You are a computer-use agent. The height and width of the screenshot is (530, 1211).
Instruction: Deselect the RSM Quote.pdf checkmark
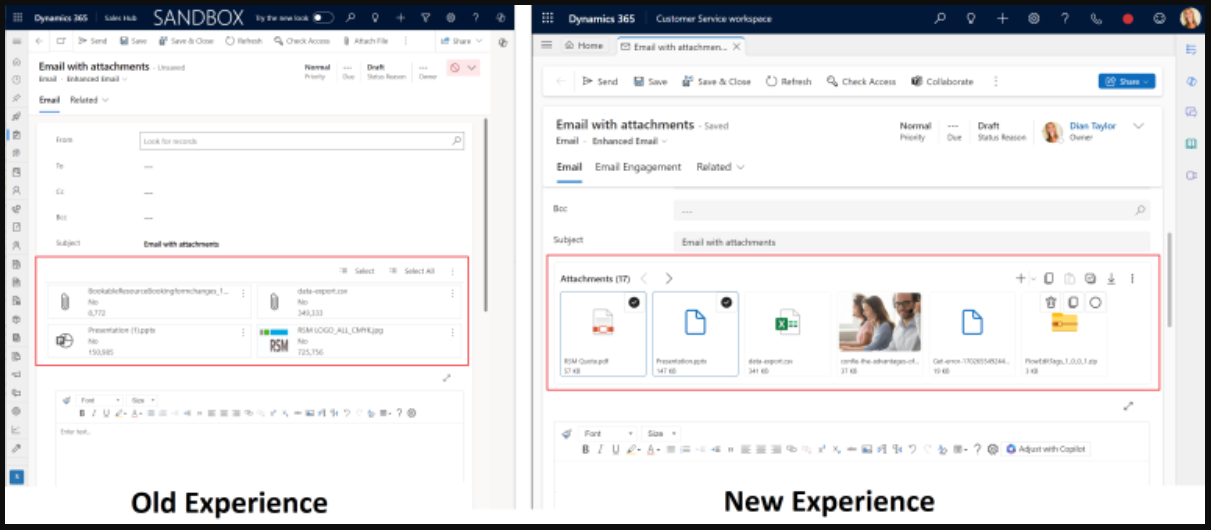pos(634,302)
